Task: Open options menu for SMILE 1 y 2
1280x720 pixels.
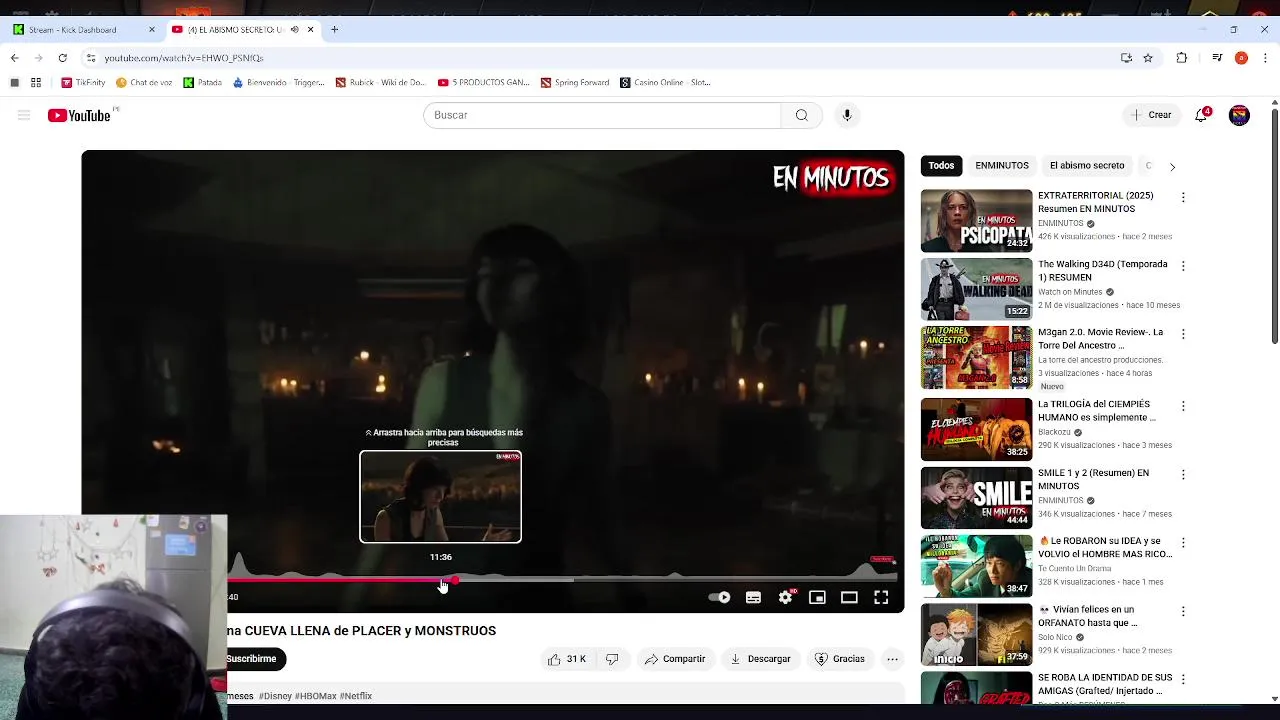Action: (1183, 474)
